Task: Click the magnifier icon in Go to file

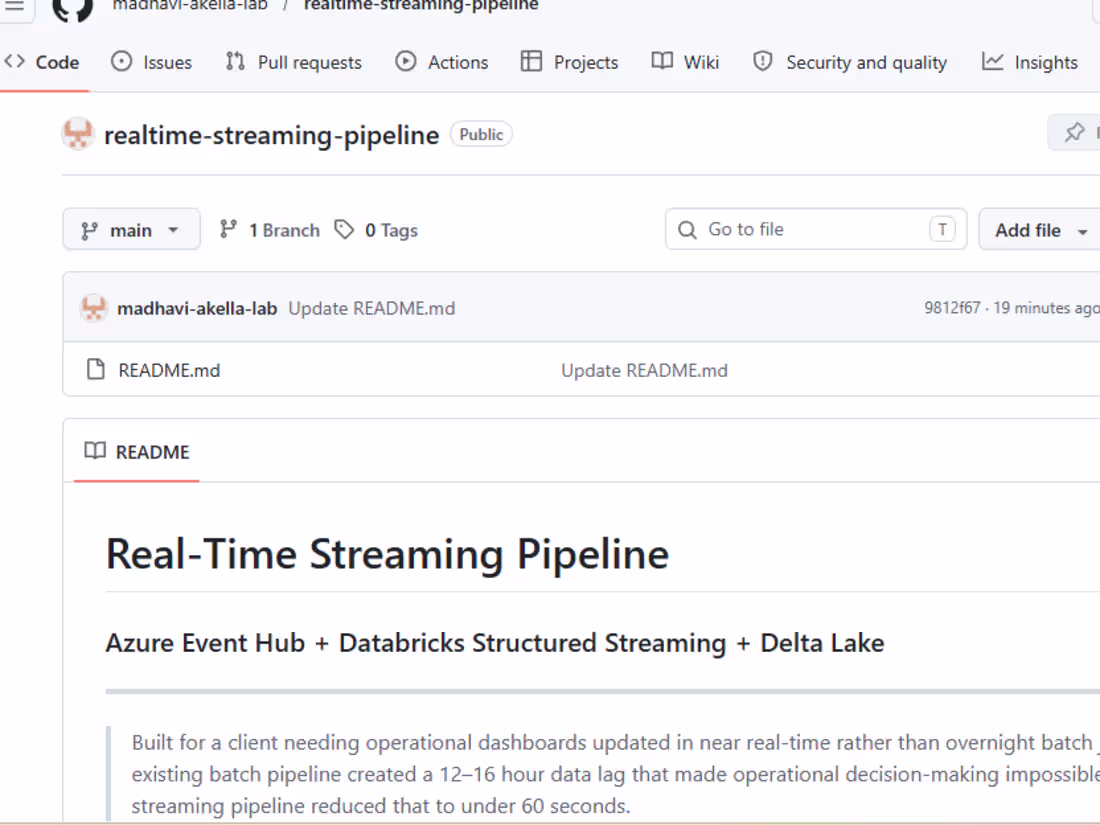Action: tap(688, 230)
